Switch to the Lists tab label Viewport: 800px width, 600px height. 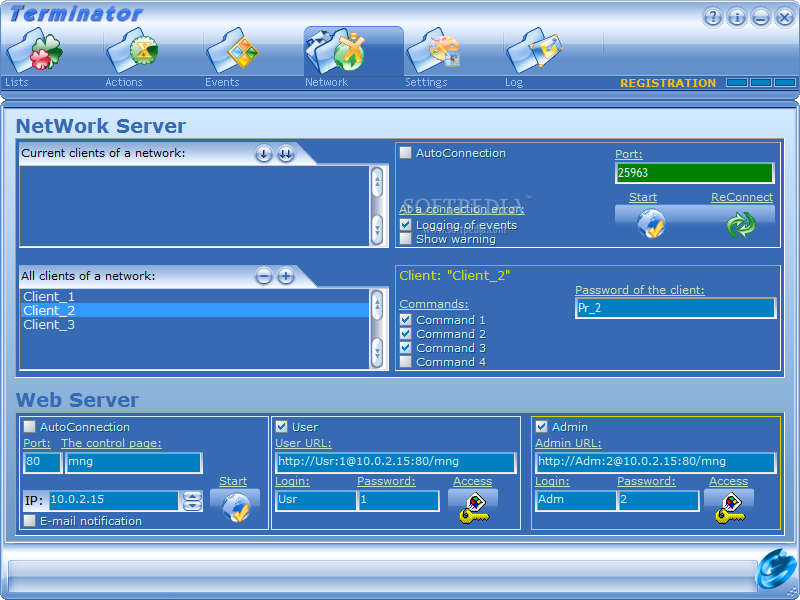point(17,82)
